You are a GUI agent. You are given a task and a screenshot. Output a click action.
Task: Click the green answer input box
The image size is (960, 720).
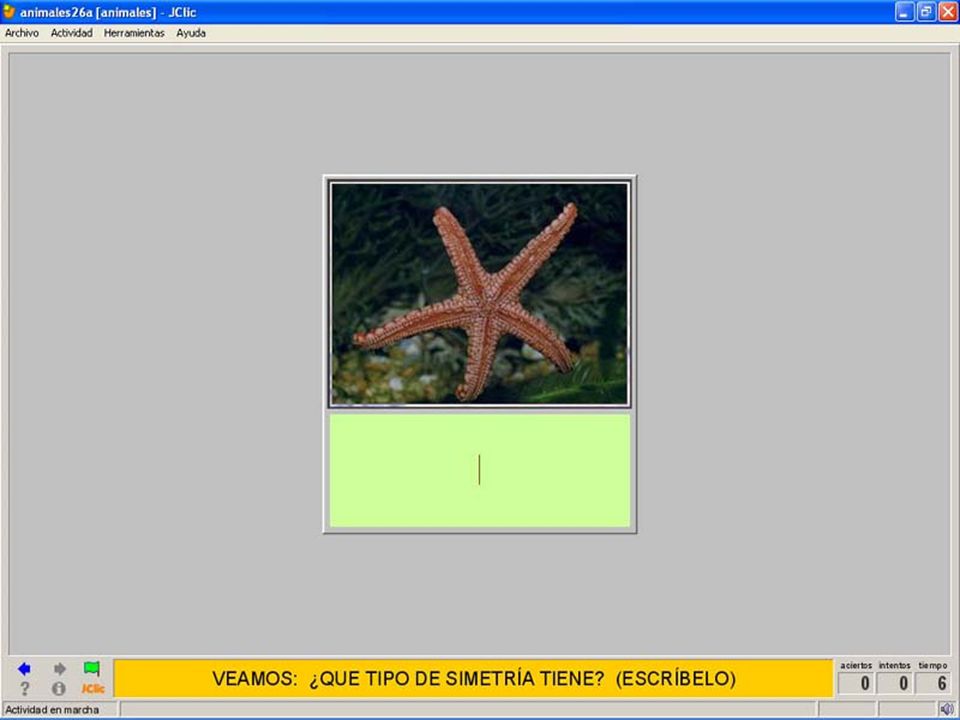[480, 470]
